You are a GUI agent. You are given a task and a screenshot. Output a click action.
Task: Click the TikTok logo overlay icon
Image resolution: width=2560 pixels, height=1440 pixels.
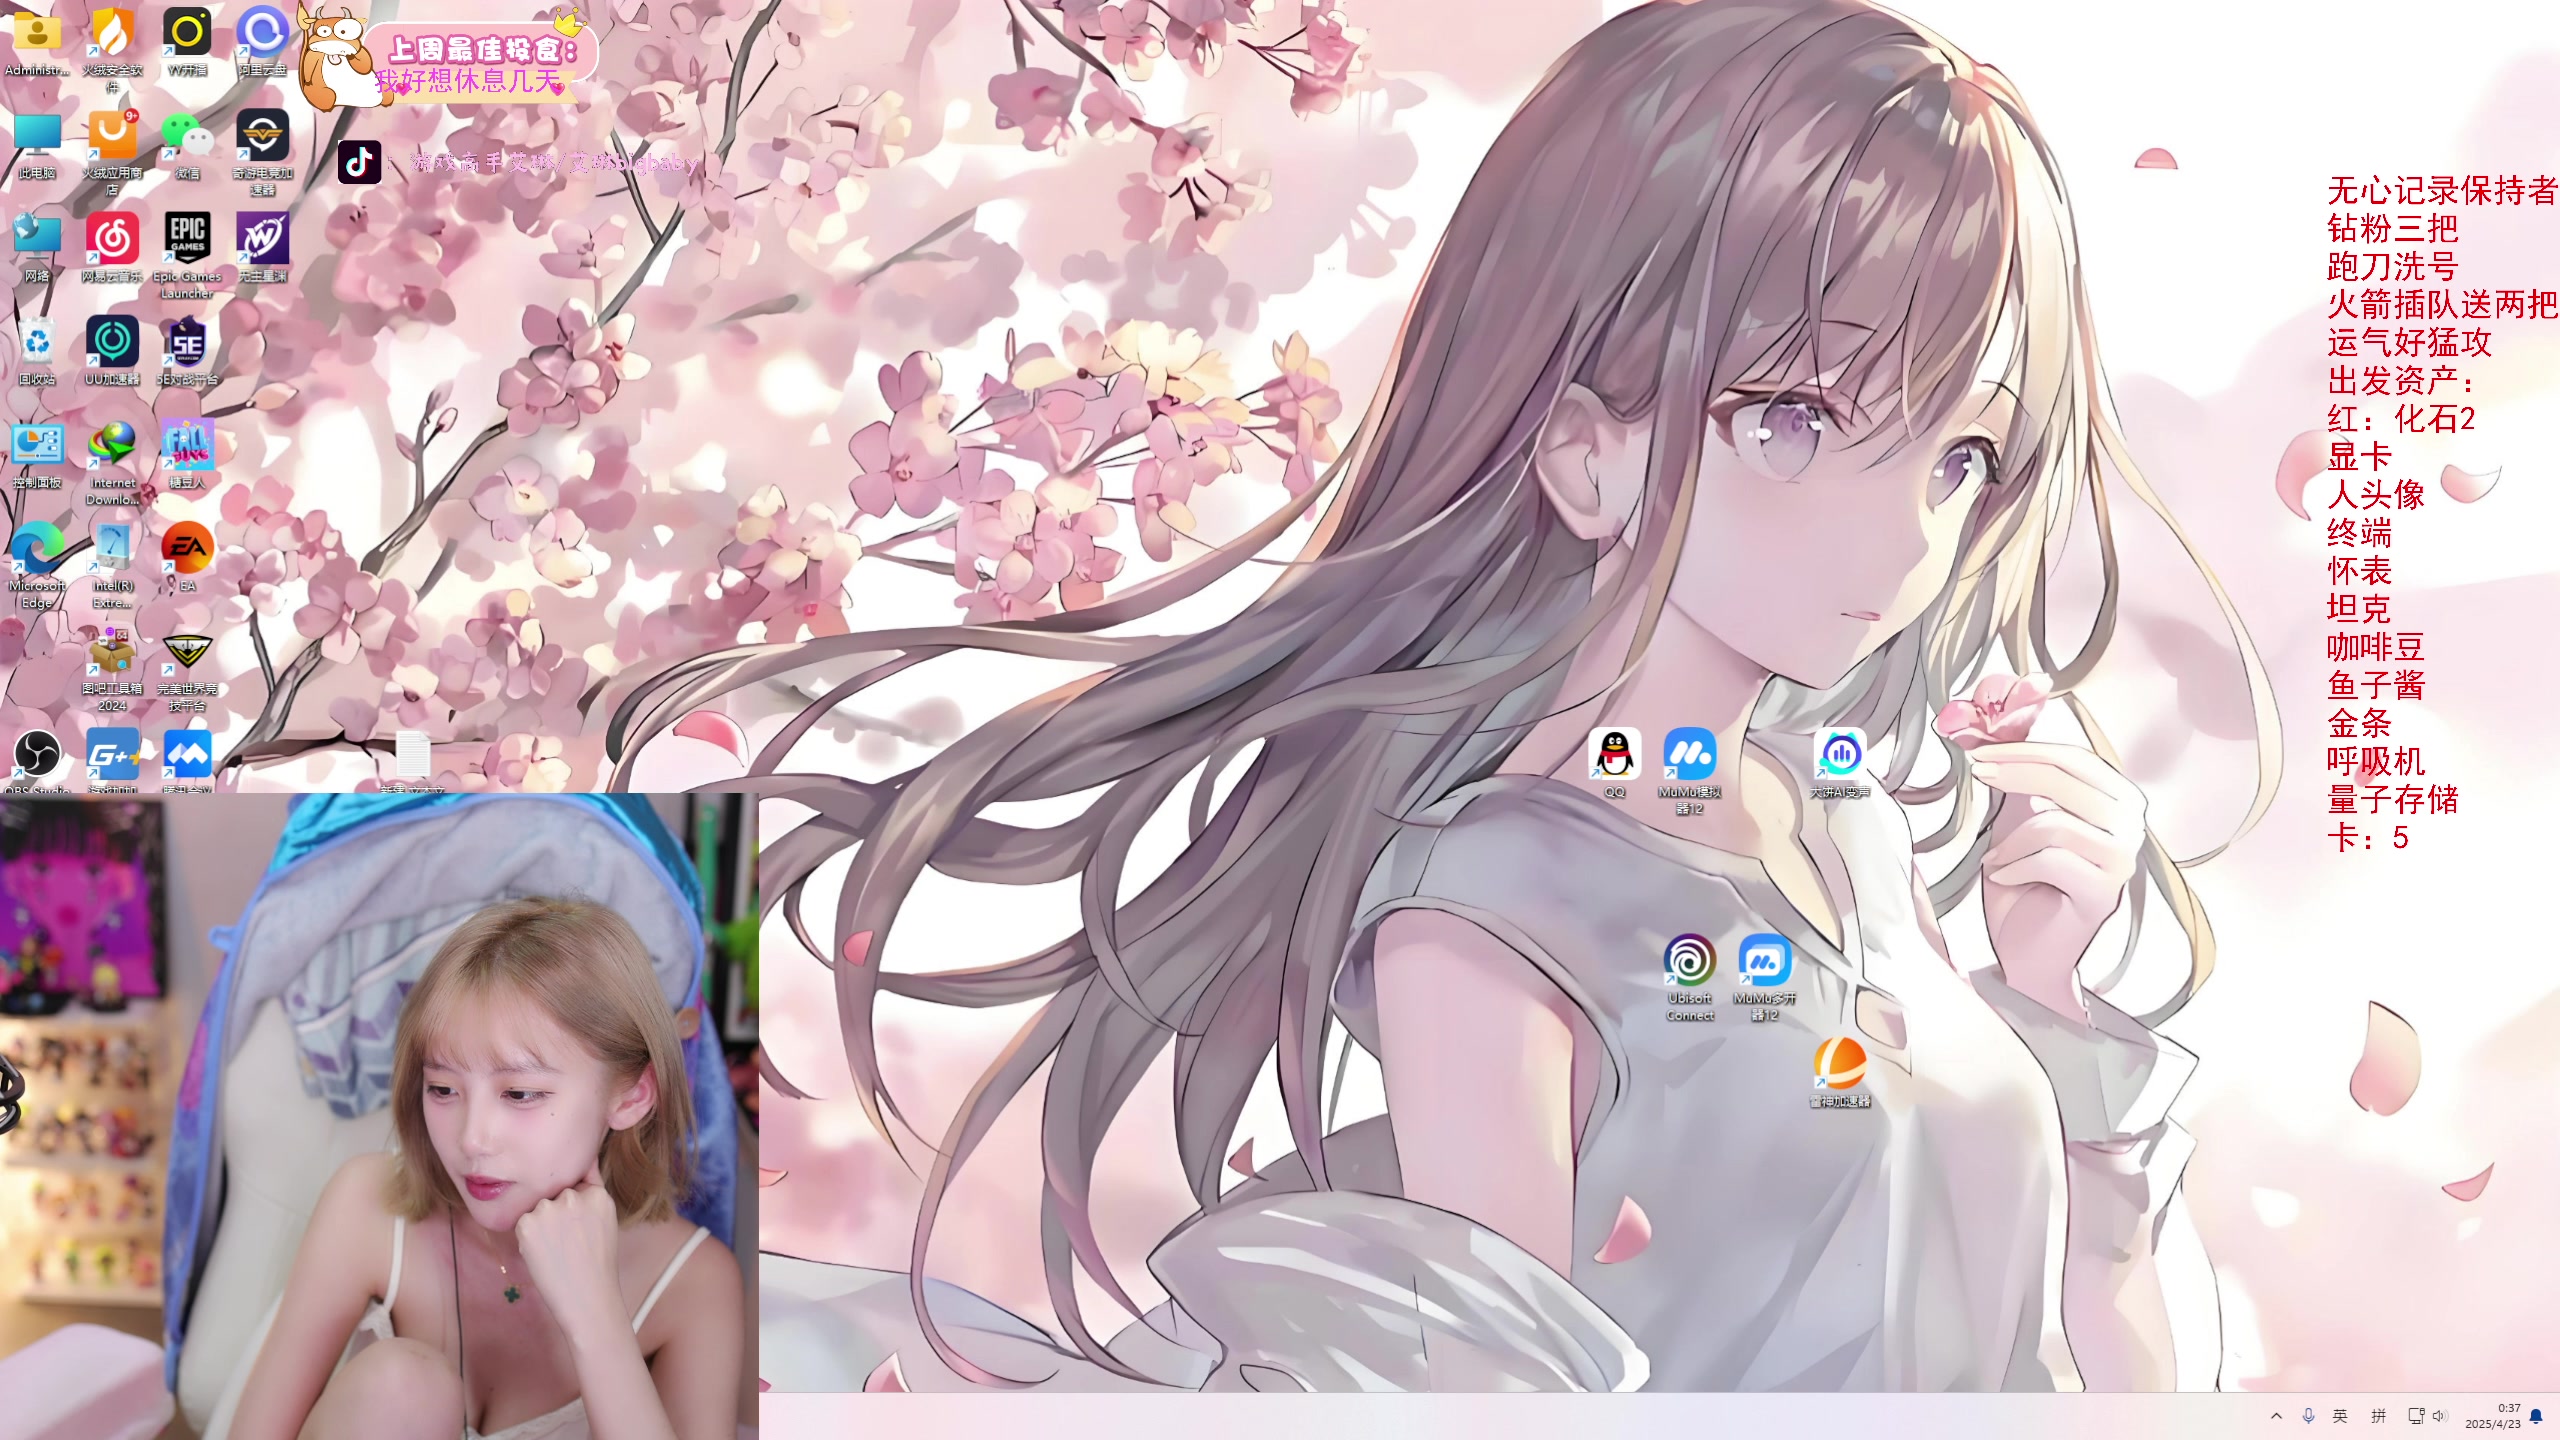point(359,162)
